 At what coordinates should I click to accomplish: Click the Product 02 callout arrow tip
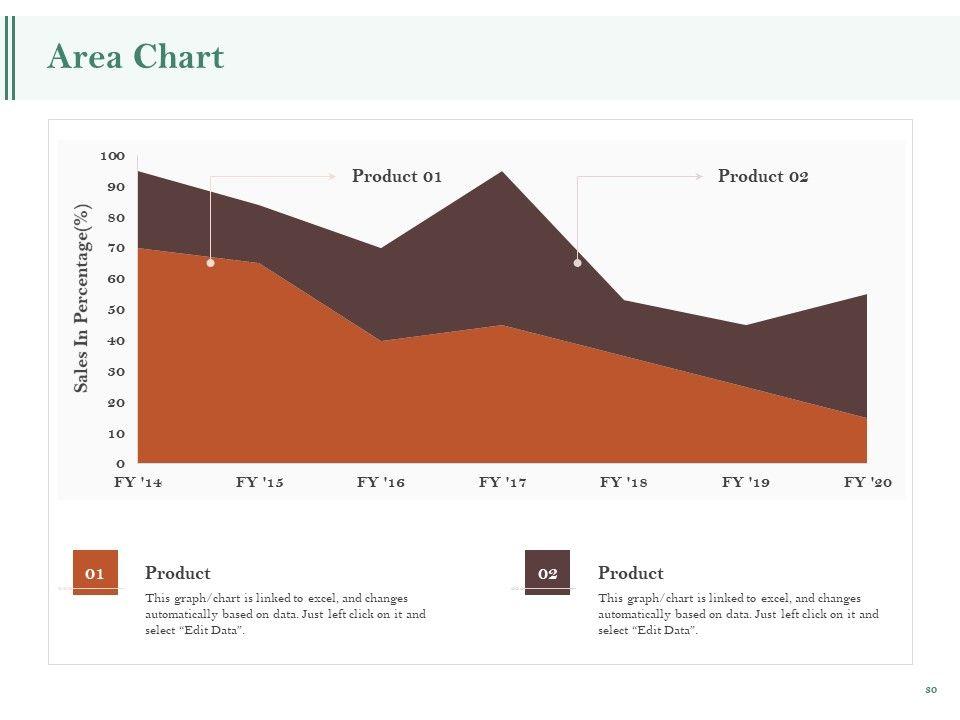click(700, 176)
